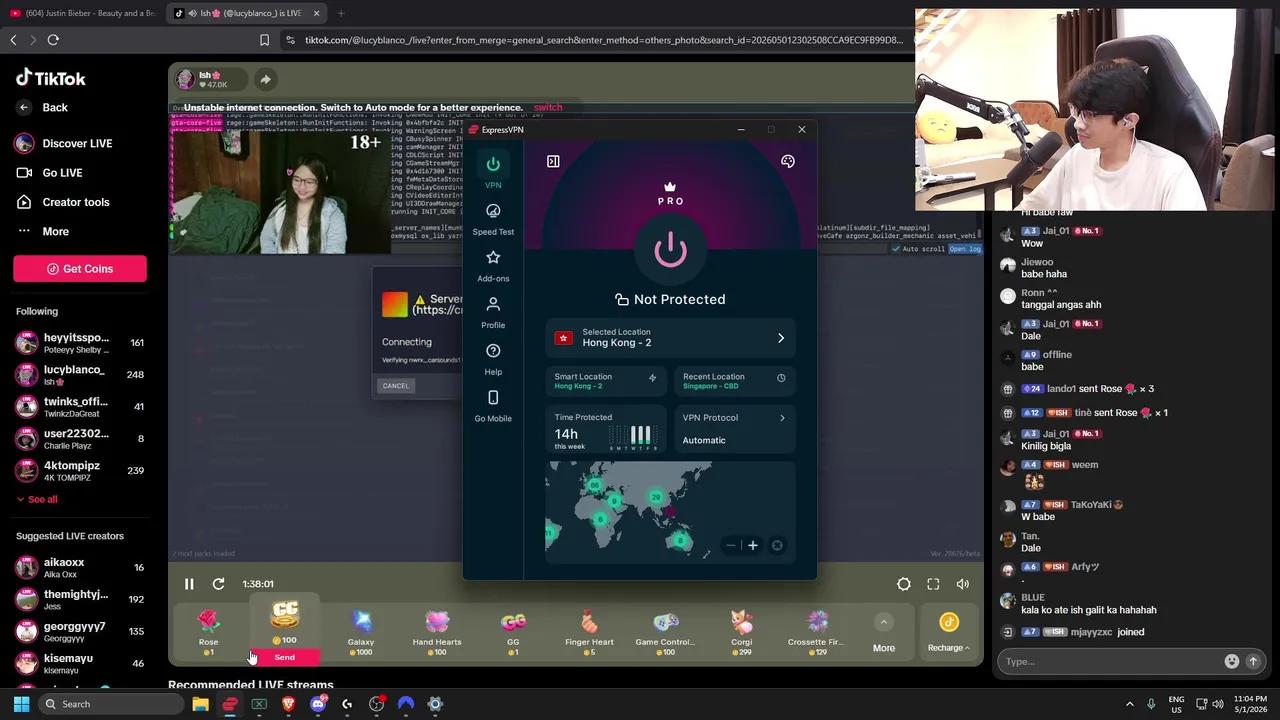Open suggested creator georggyyy7
The width and height of the screenshot is (1280, 720).
coord(80,632)
